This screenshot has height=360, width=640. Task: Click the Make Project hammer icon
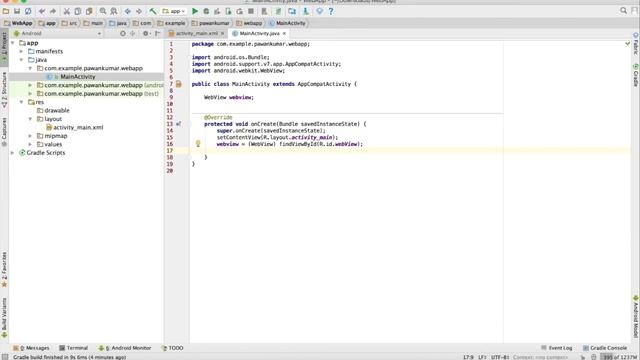pyautogui.click(x=153, y=11)
